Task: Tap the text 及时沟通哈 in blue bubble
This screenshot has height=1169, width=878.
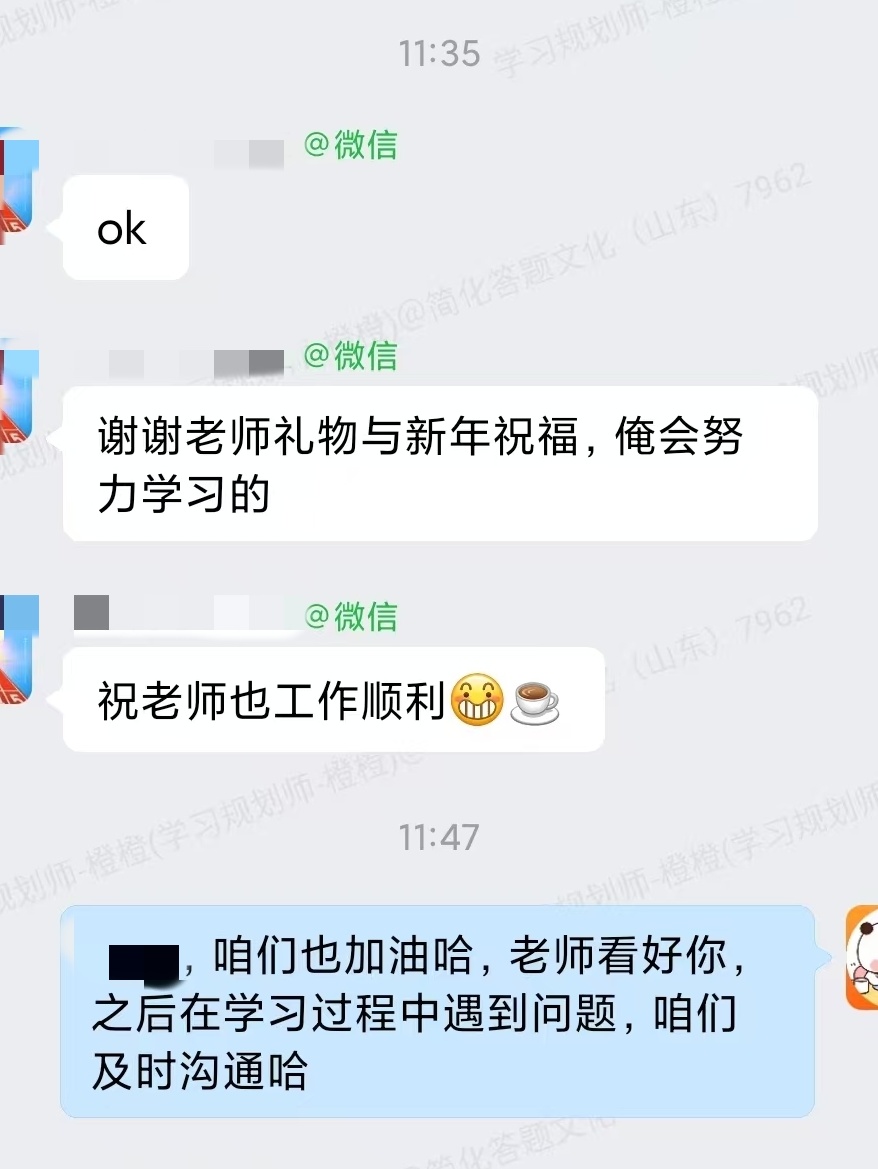Action: 200,1072
